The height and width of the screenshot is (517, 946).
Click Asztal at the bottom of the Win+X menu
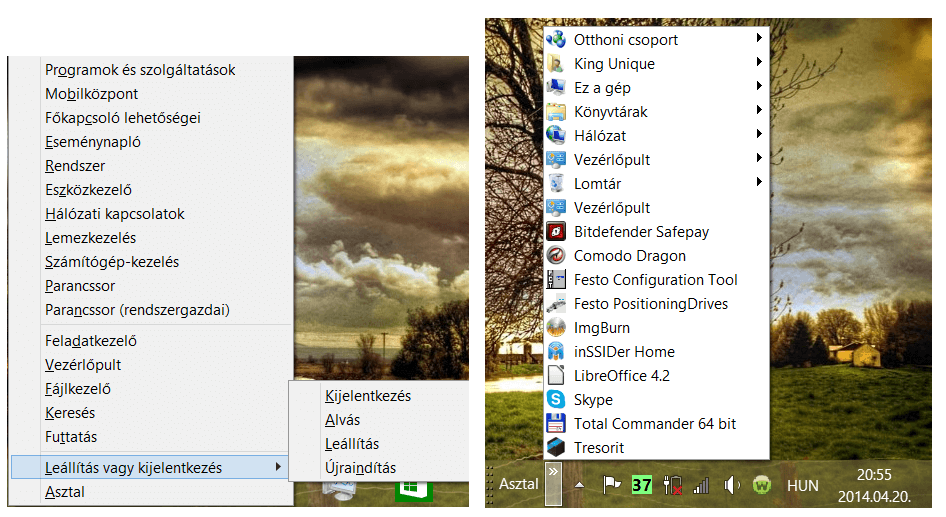tap(65, 492)
